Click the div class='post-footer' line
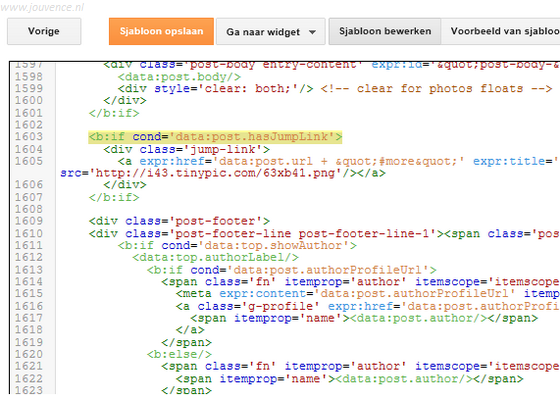 point(179,221)
